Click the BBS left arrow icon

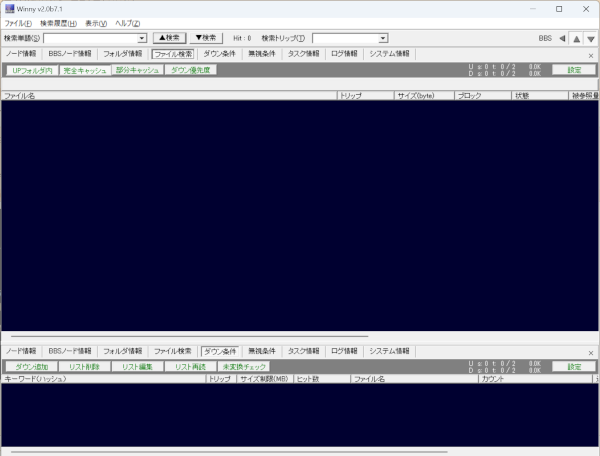562,39
